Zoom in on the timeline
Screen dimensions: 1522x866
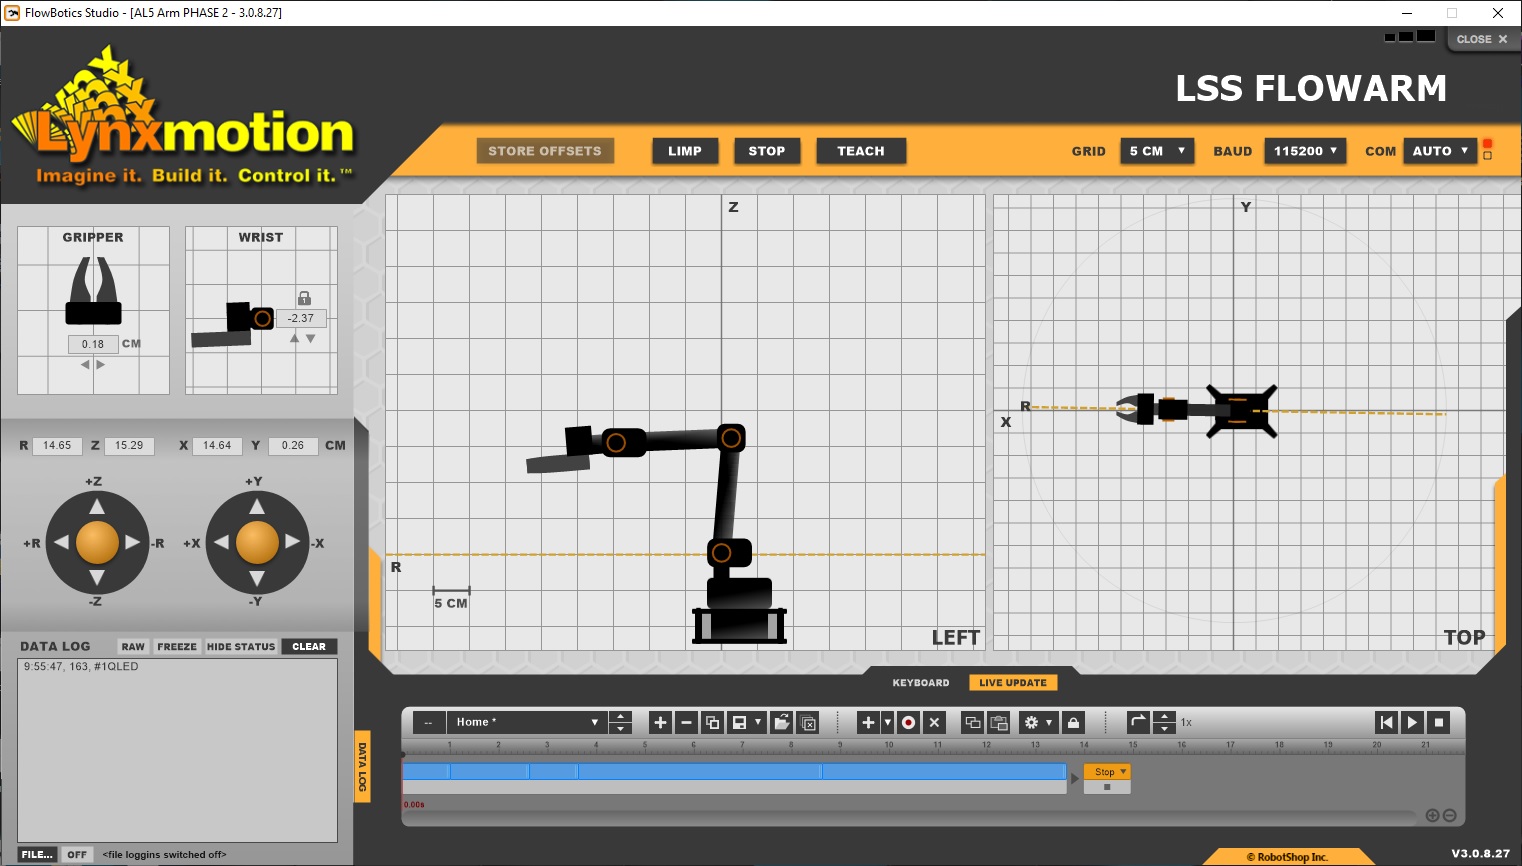(x=1432, y=816)
